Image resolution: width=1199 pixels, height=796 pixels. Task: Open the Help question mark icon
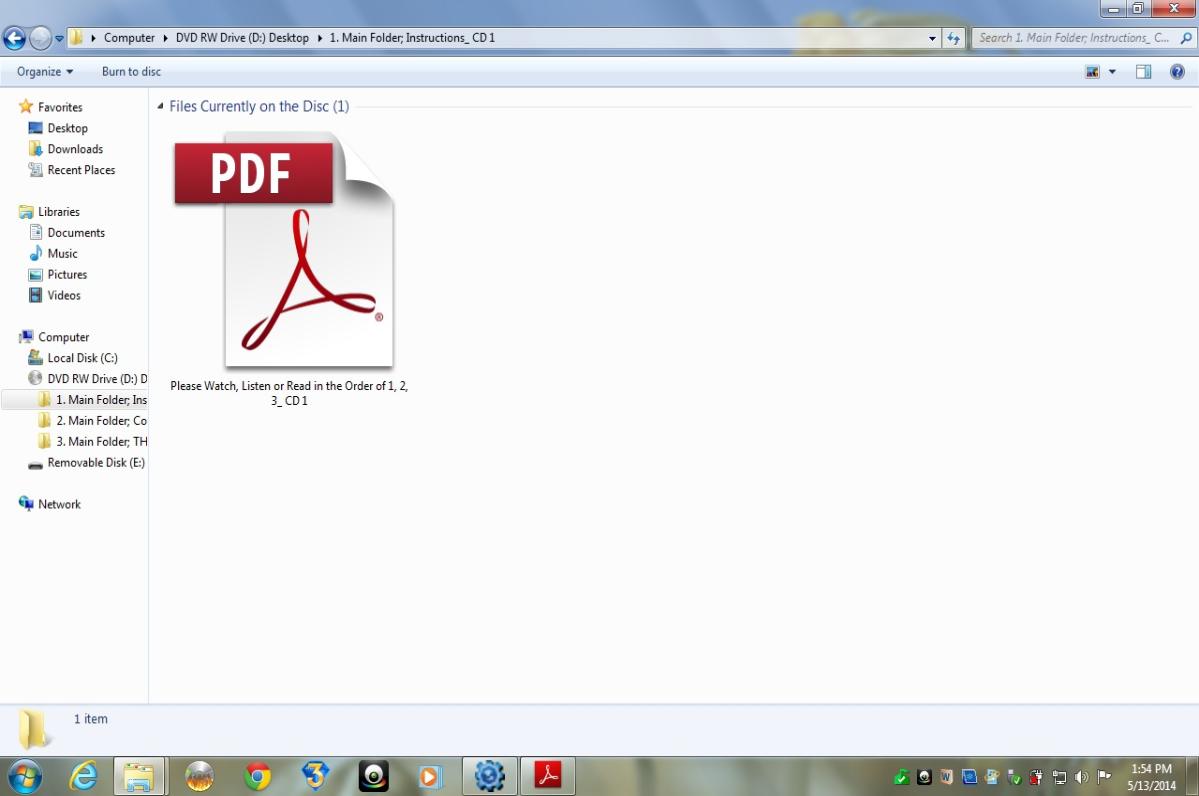tap(1178, 72)
